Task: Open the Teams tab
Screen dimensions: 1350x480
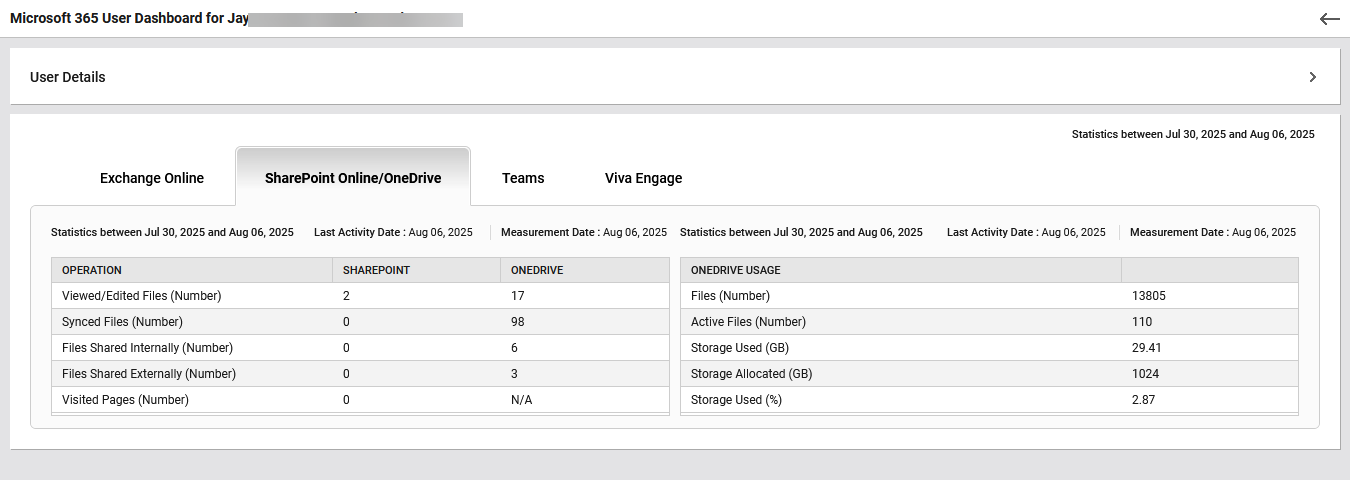Action: (x=523, y=178)
